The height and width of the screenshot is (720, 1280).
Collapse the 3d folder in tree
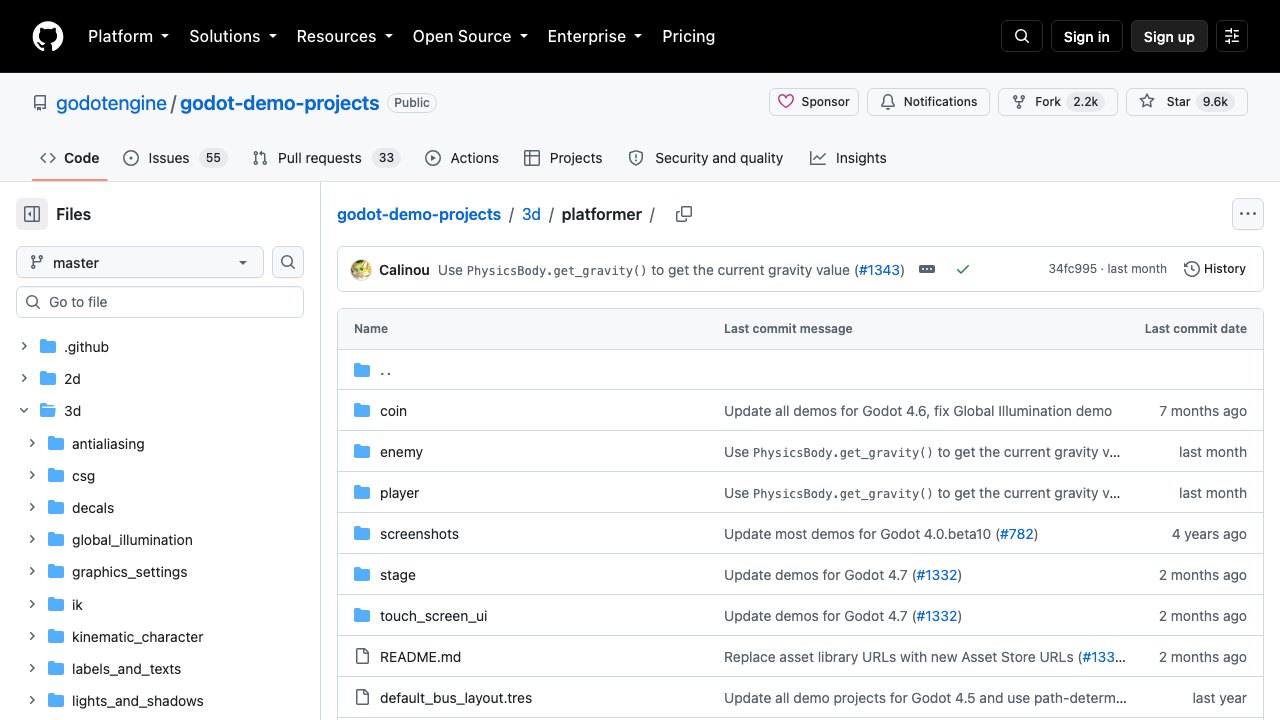pyautogui.click(x=24, y=411)
